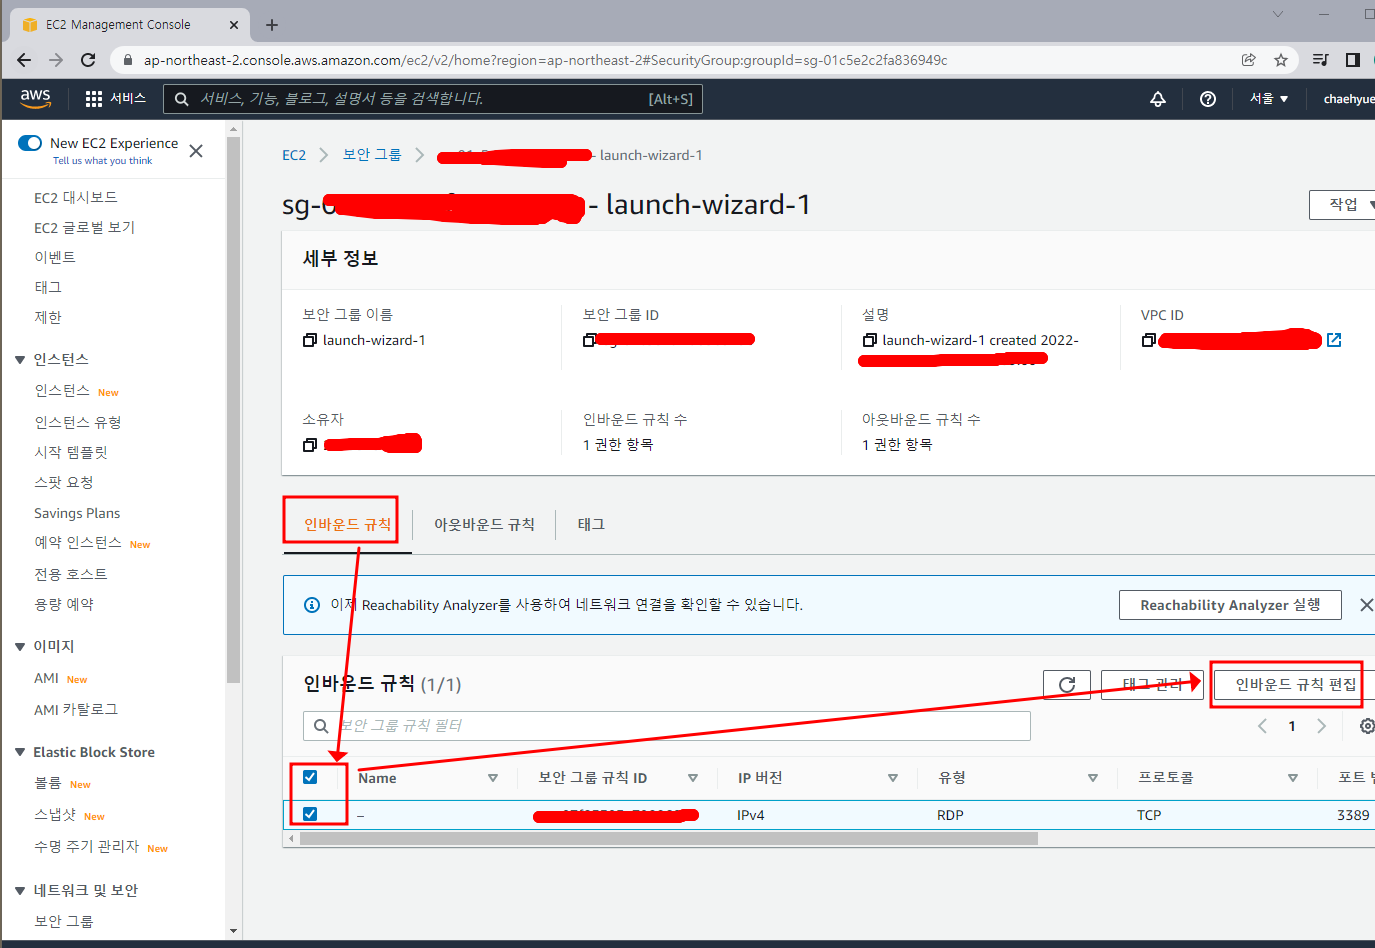The image size is (1375, 948).
Task: Open the table preferences gear
Action: coord(1366,726)
